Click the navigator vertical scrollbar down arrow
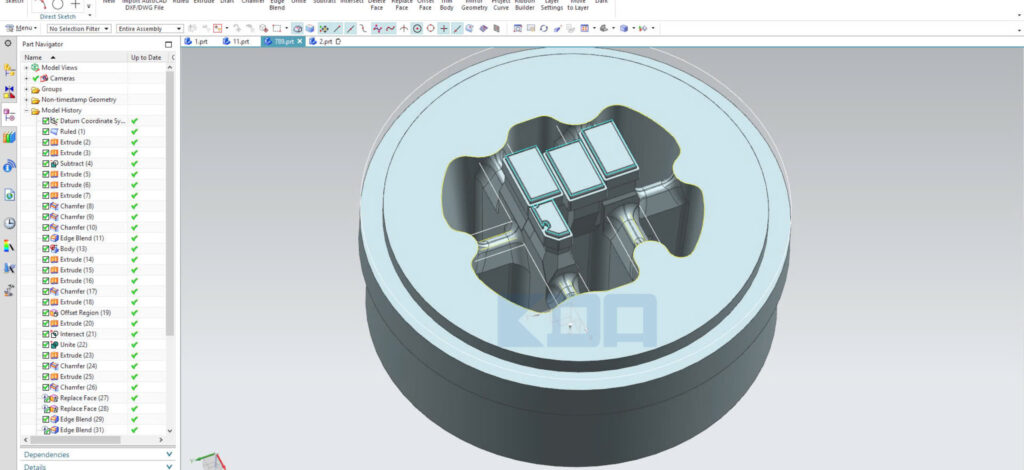The width and height of the screenshot is (1024, 470). pos(170,431)
